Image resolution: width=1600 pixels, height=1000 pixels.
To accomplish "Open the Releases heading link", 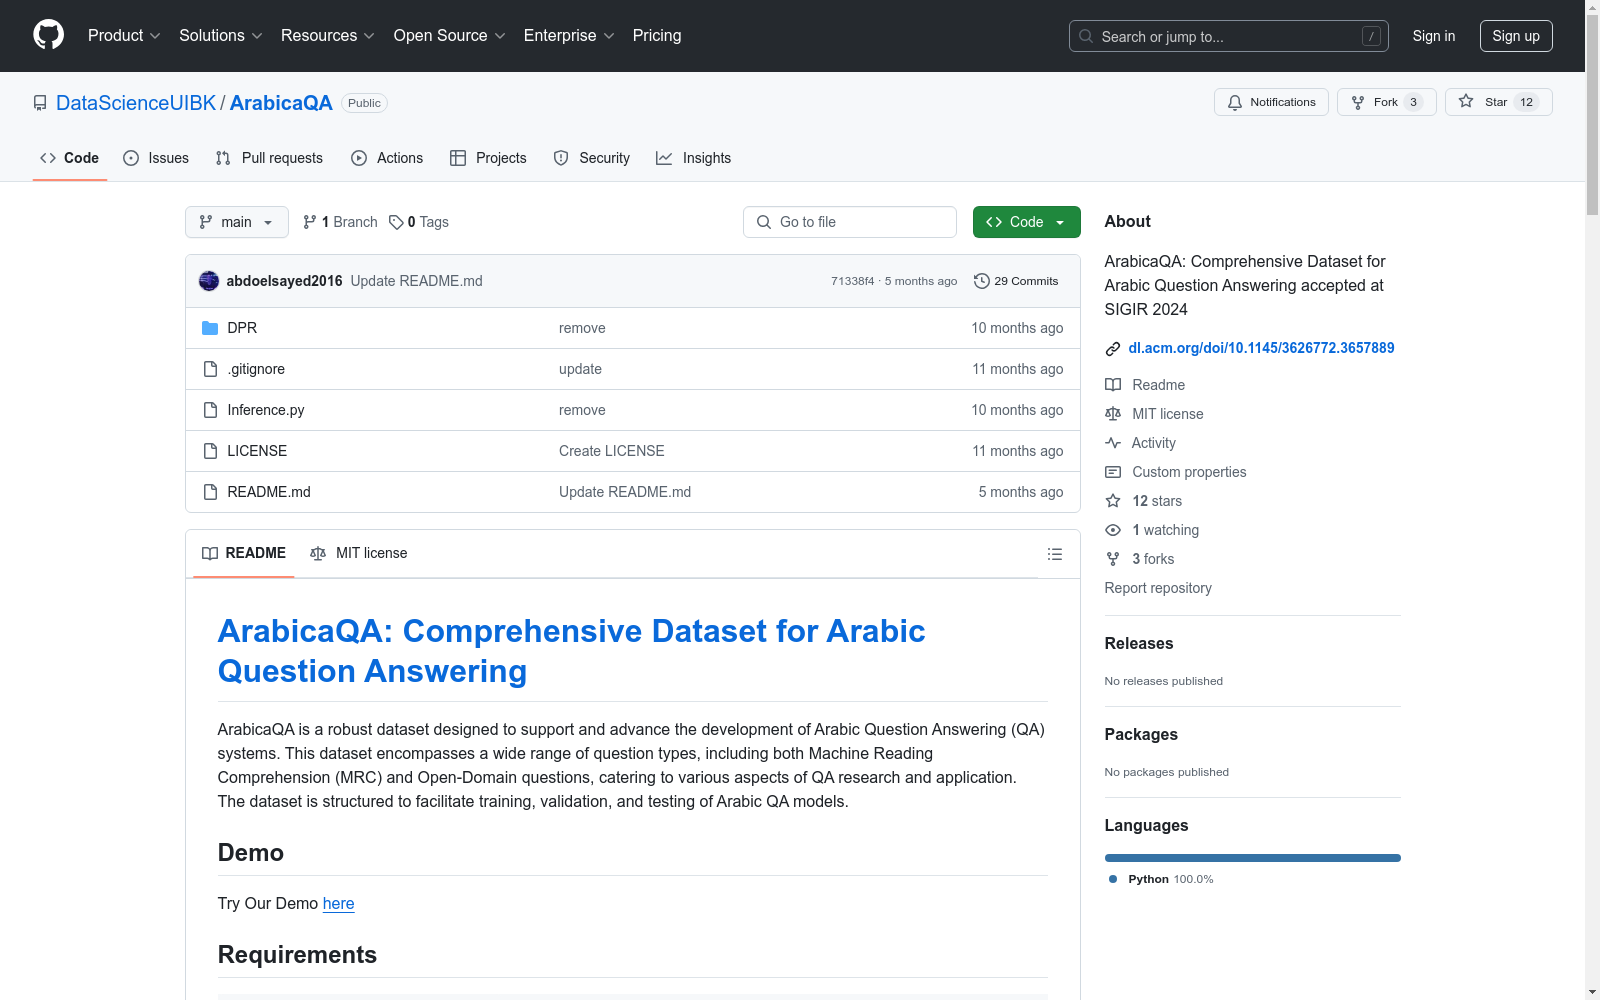I will tap(1139, 643).
